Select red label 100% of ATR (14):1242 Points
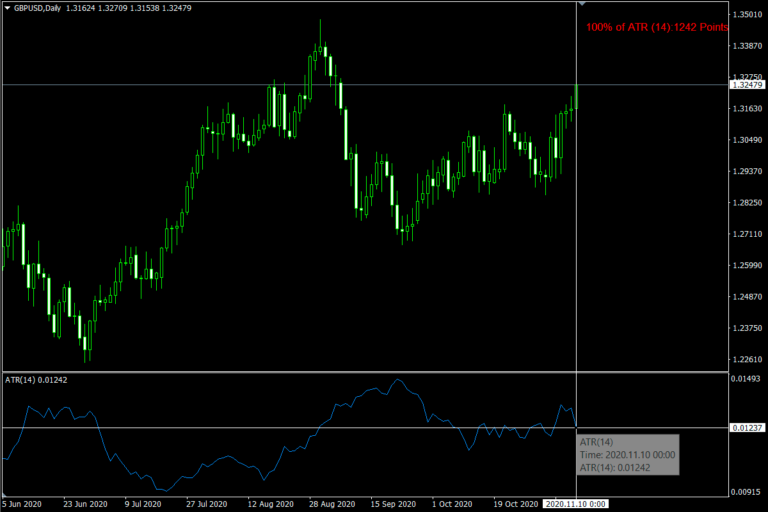This screenshot has width=768, height=512. [x=657, y=27]
